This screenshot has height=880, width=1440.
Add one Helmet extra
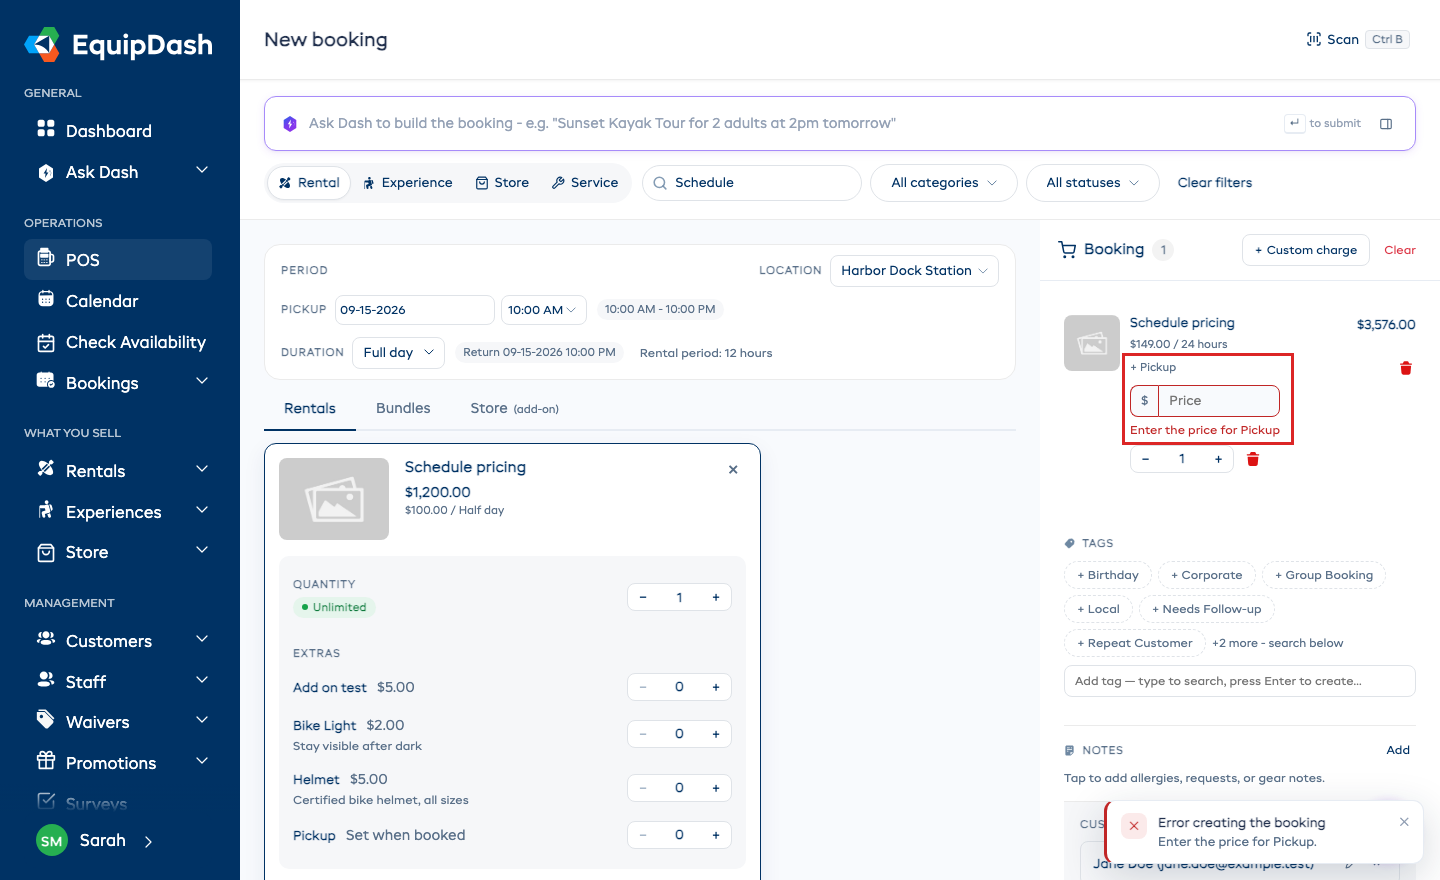[x=716, y=788]
